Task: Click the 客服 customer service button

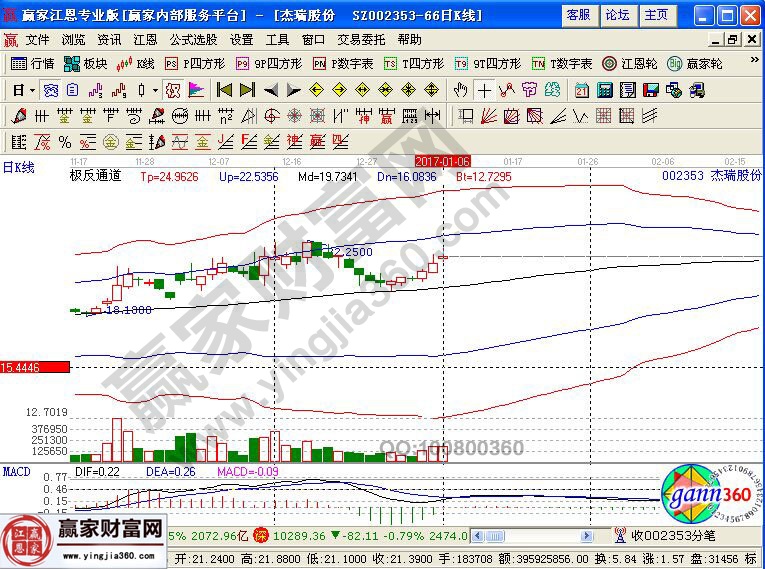Action: click(x=577, y=15)
